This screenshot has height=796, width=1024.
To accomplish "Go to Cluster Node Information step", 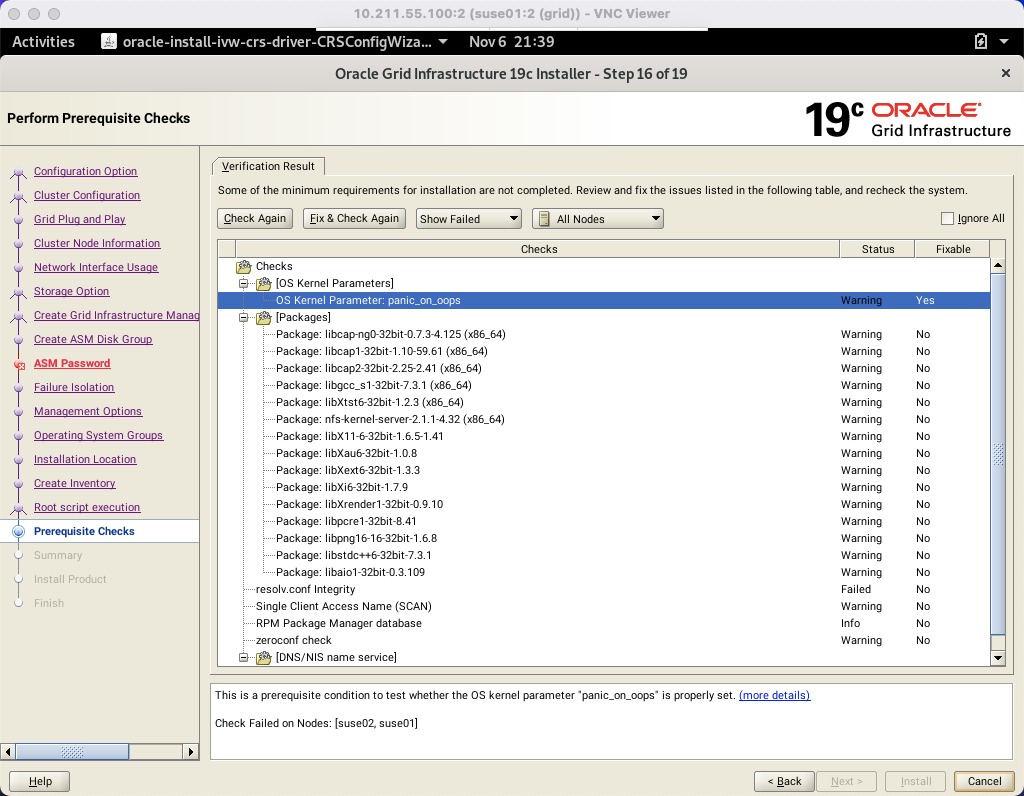I will (97, 244).
